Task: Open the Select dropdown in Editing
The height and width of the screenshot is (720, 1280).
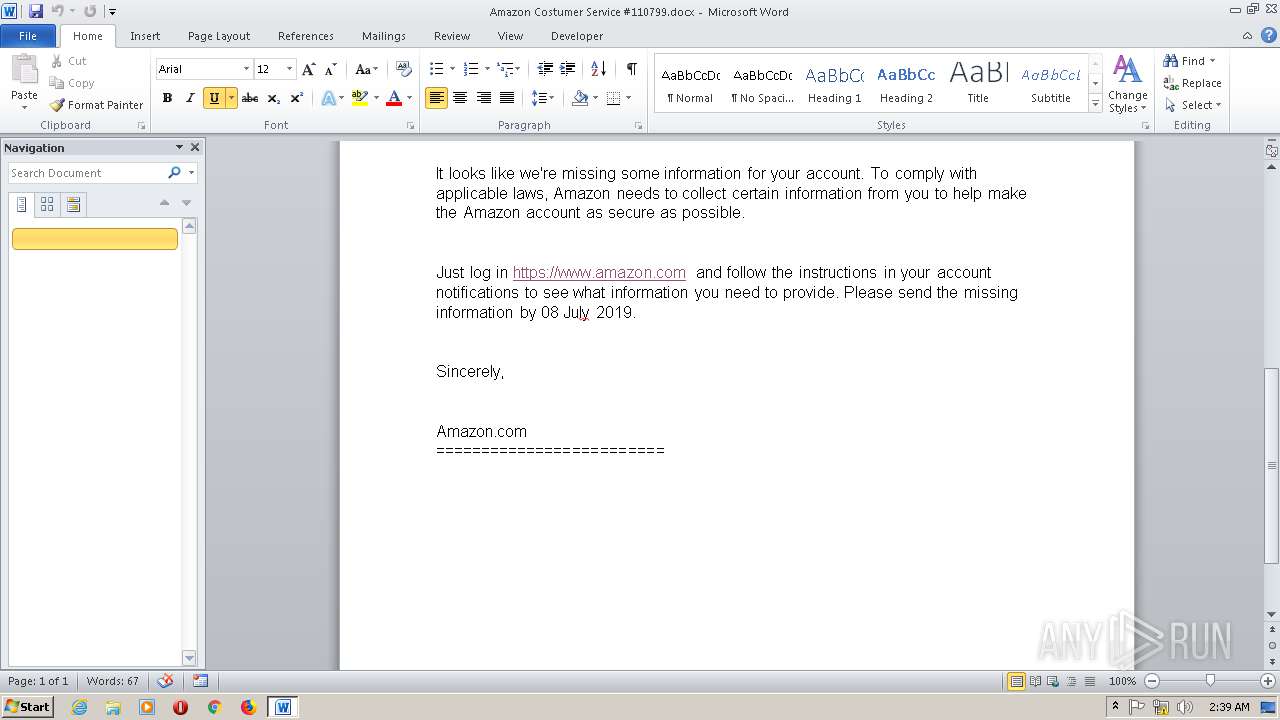Action: pos(1193,105)
